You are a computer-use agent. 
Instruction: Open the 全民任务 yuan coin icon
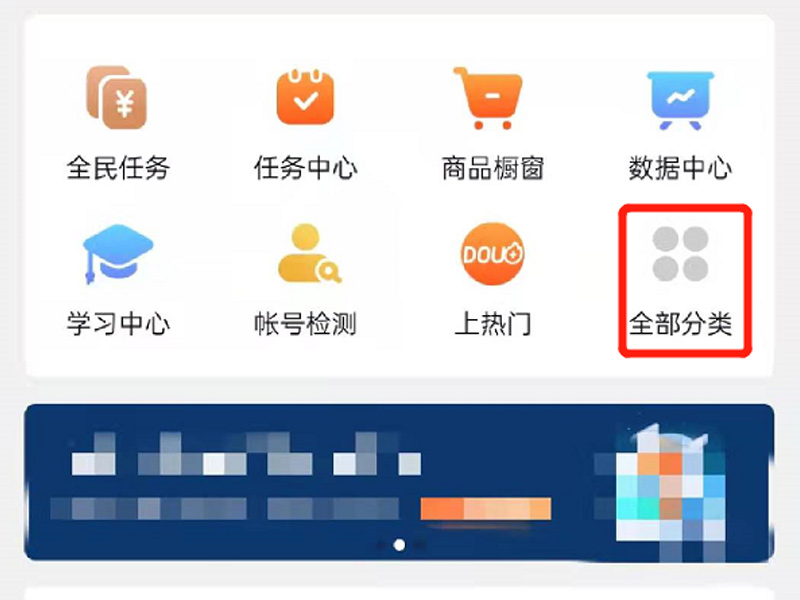tap(117, 97)
